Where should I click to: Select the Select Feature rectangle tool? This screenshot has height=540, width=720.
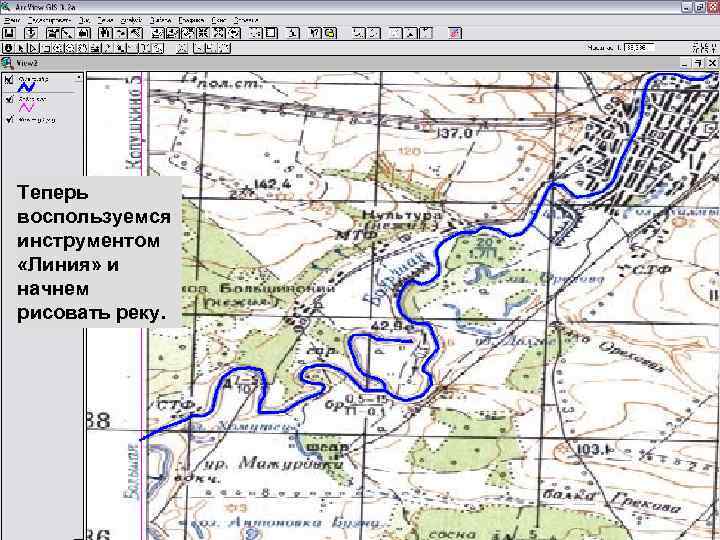click(46, 48)
